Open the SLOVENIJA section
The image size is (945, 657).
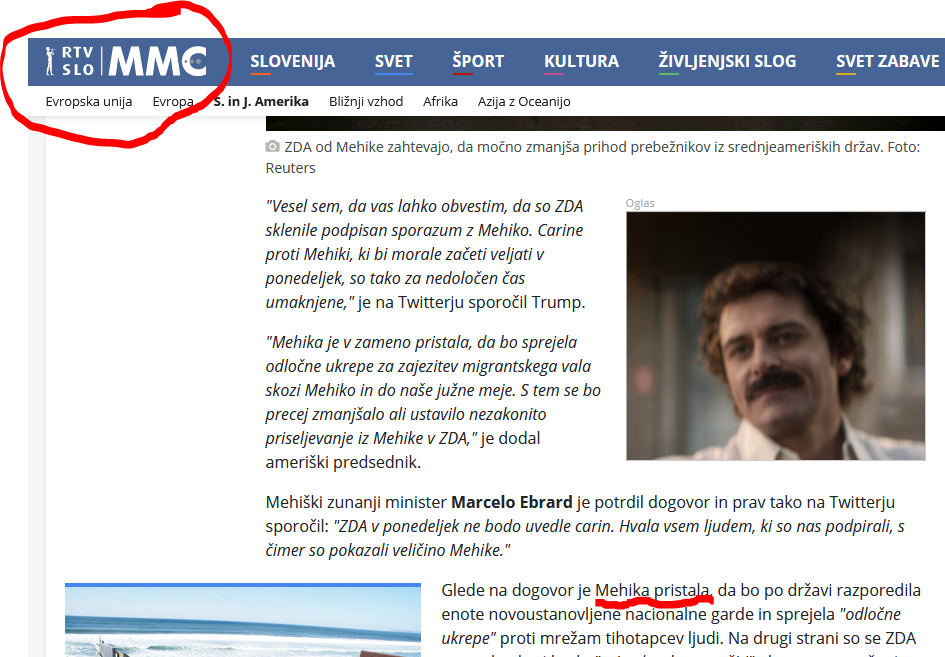(x=292, y=61)
